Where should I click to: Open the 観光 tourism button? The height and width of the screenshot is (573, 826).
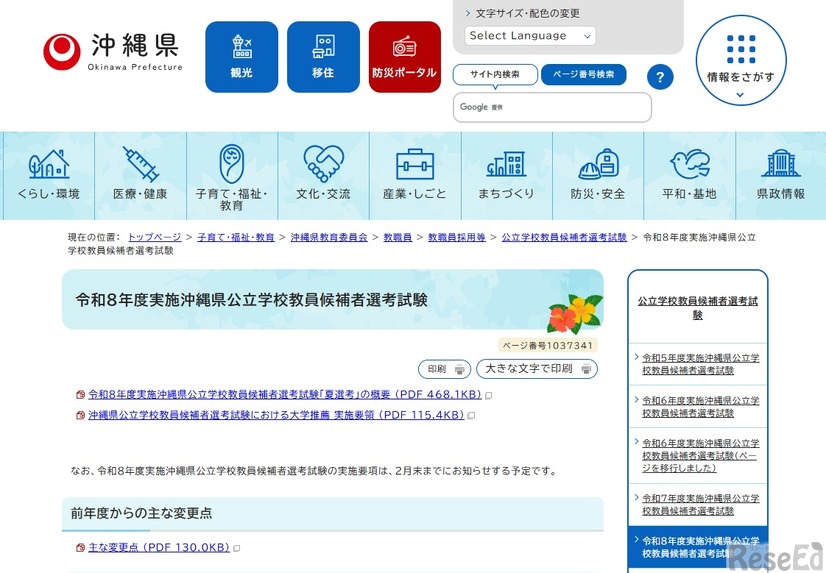[x=241, y=57]
